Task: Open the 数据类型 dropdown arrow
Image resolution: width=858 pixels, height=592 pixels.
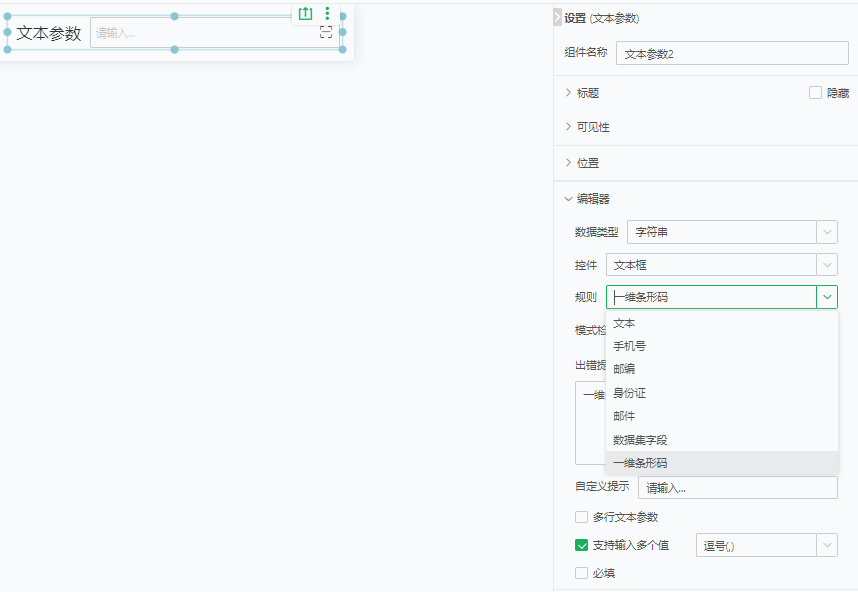Action: 827,232
